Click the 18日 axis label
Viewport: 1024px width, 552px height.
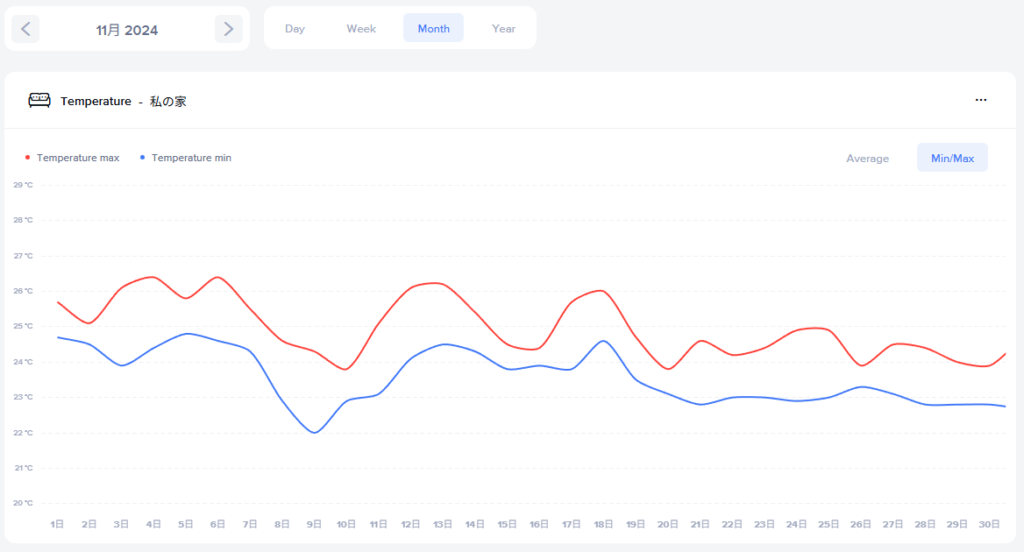point(603,524)
